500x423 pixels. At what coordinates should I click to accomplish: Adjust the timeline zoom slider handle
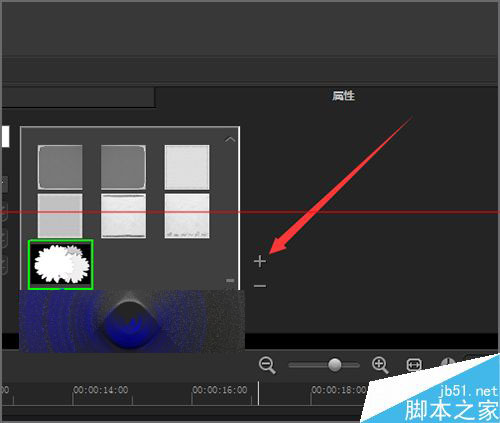(335, 365)
